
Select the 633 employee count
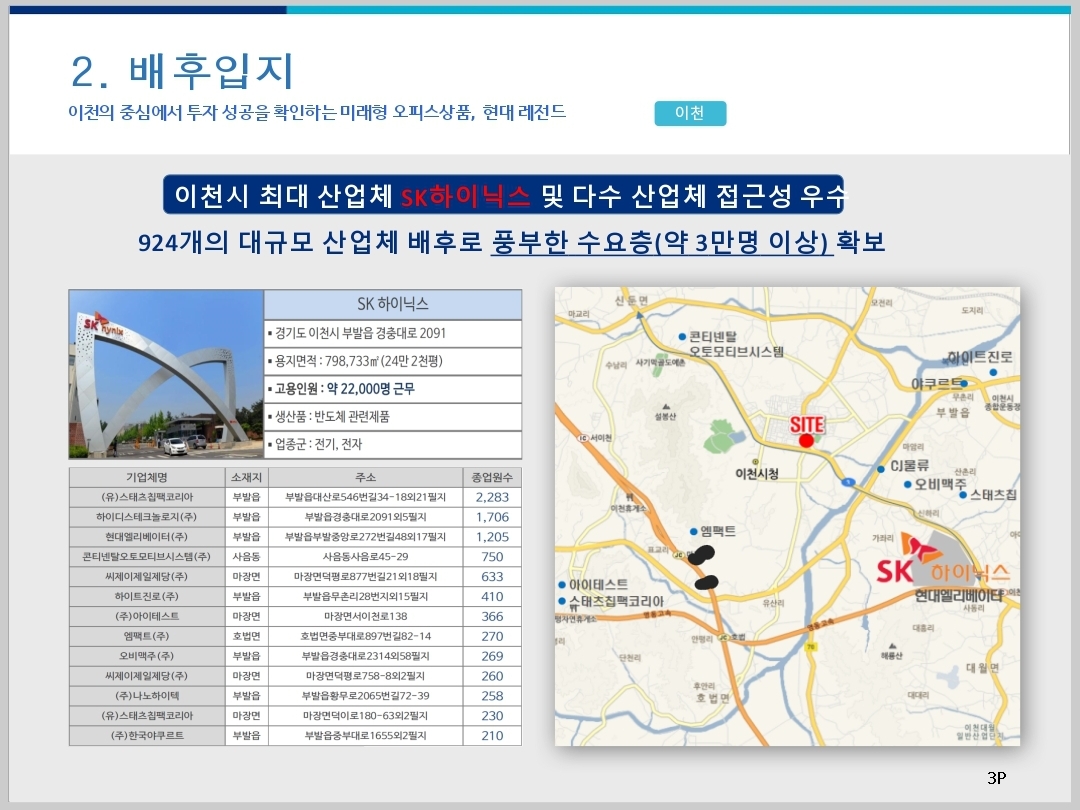tap(492, 577)
